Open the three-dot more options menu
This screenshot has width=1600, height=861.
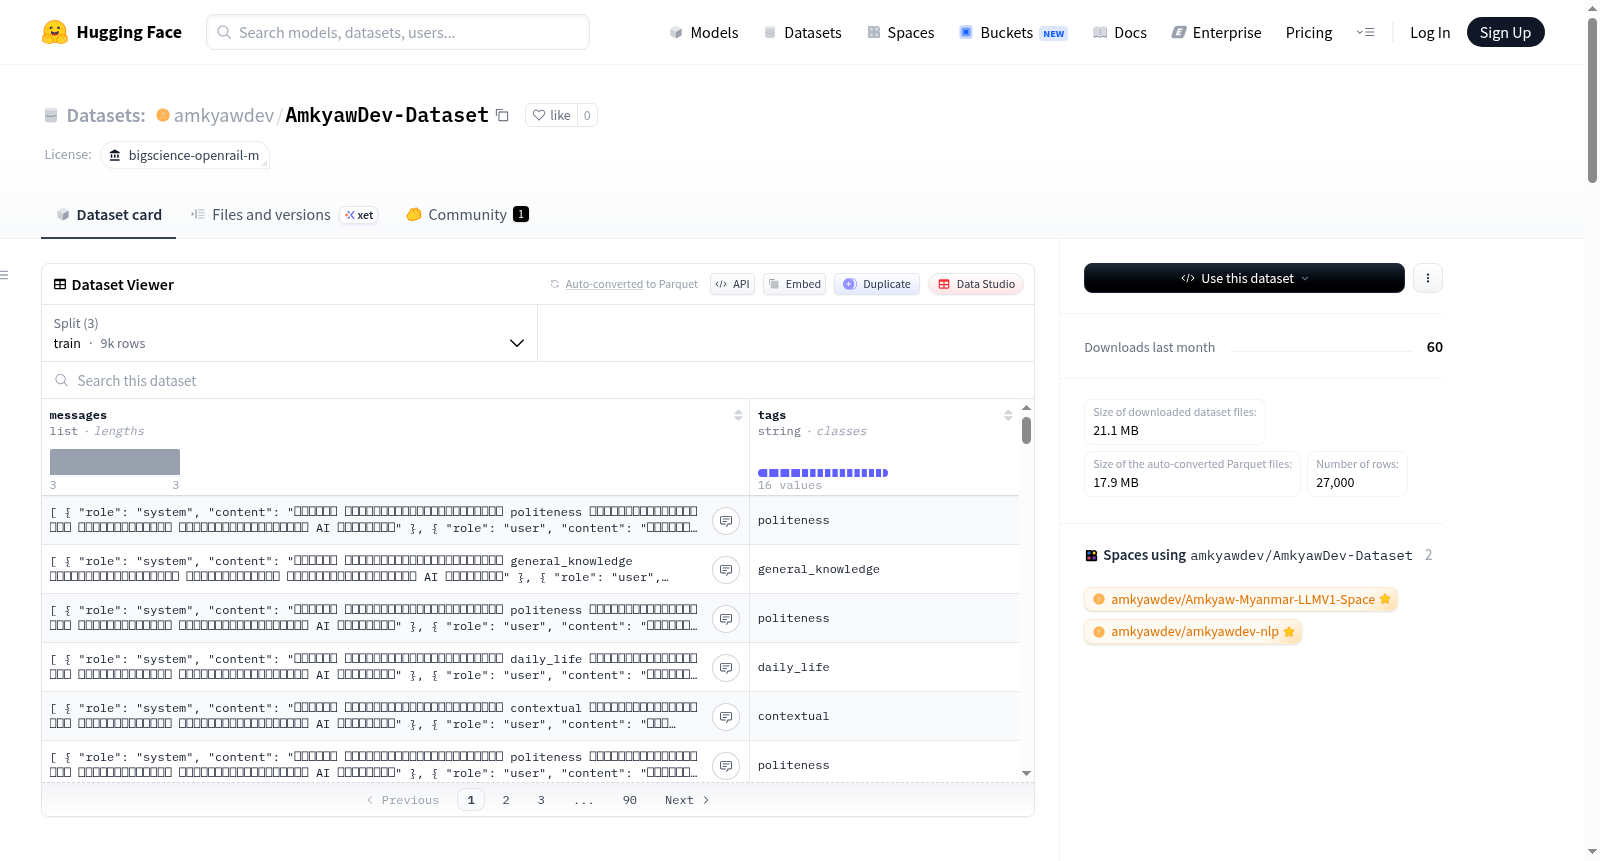(1428, 278)
